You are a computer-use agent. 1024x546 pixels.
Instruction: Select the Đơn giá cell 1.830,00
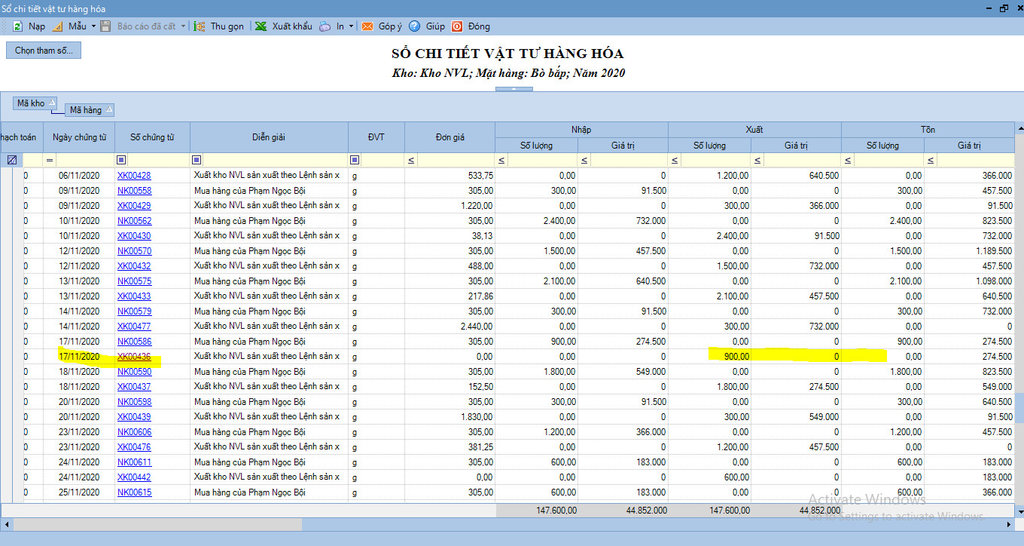[450, 417]
